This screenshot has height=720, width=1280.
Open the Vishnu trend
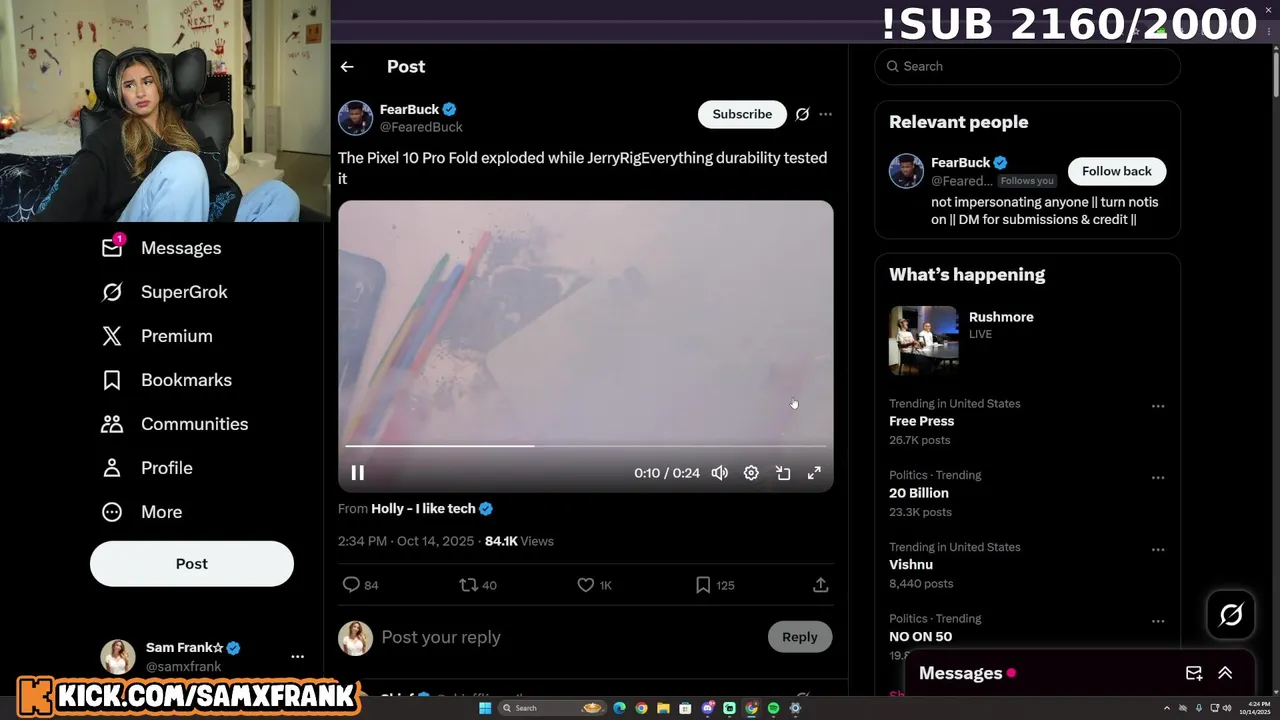coord(911,565)
